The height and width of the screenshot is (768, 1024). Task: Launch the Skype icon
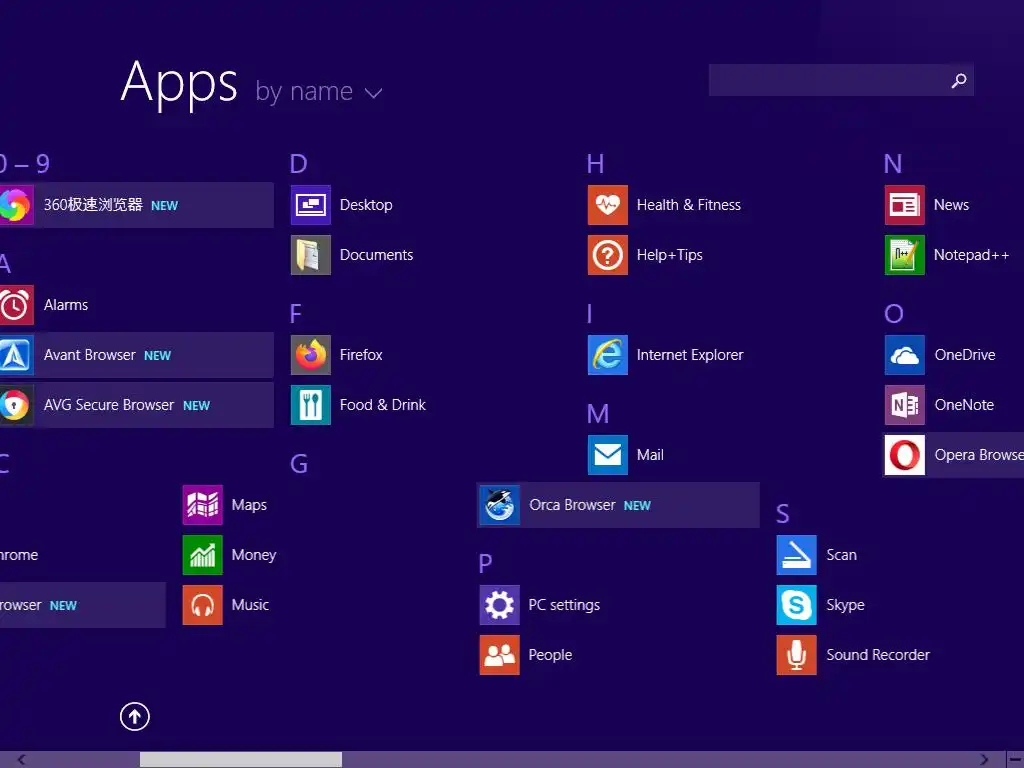coord(797,605)
